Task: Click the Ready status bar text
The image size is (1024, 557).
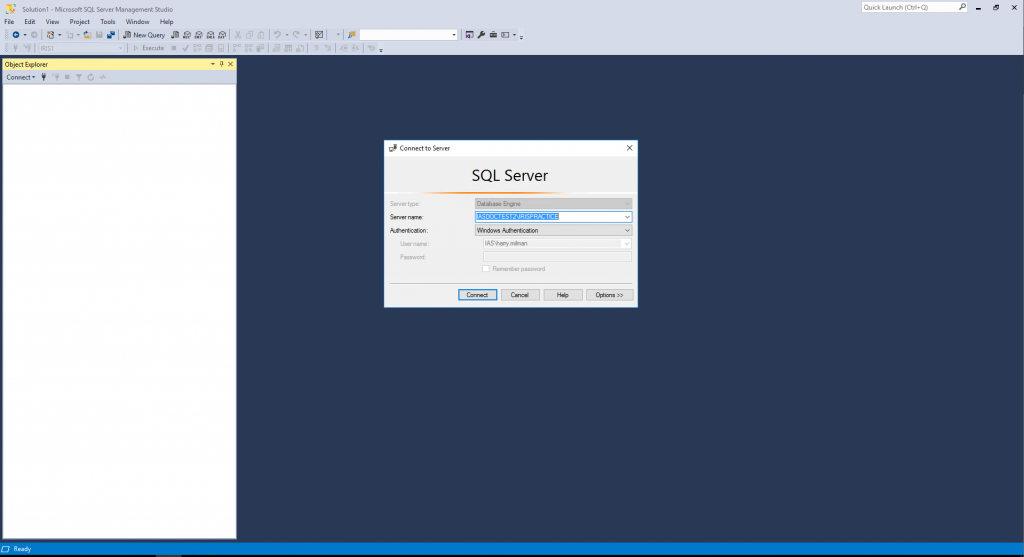Action: click(x=22, y=549)
